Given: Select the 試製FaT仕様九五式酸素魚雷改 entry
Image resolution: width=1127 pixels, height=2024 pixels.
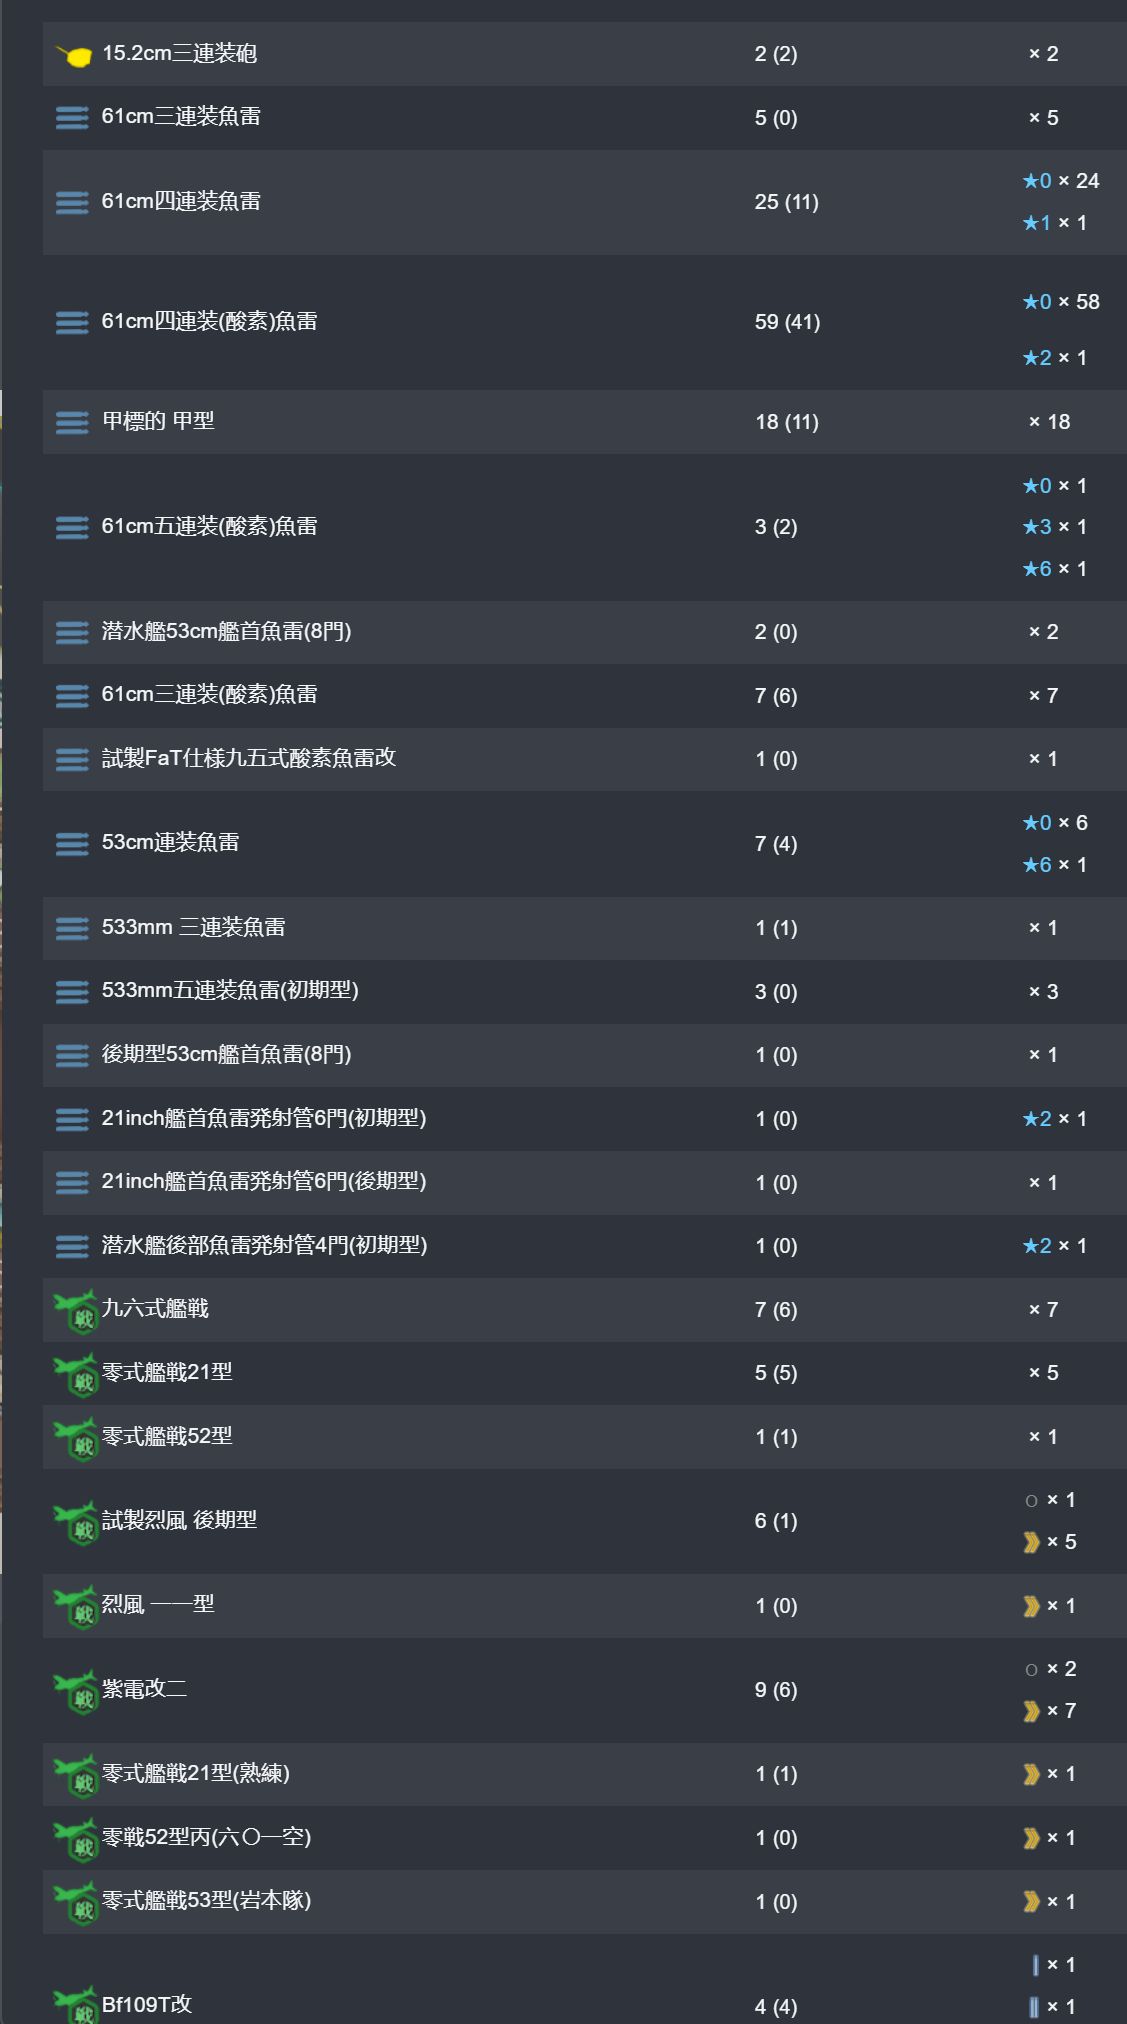Looking at the screenshot, I should tap(584, 759).
